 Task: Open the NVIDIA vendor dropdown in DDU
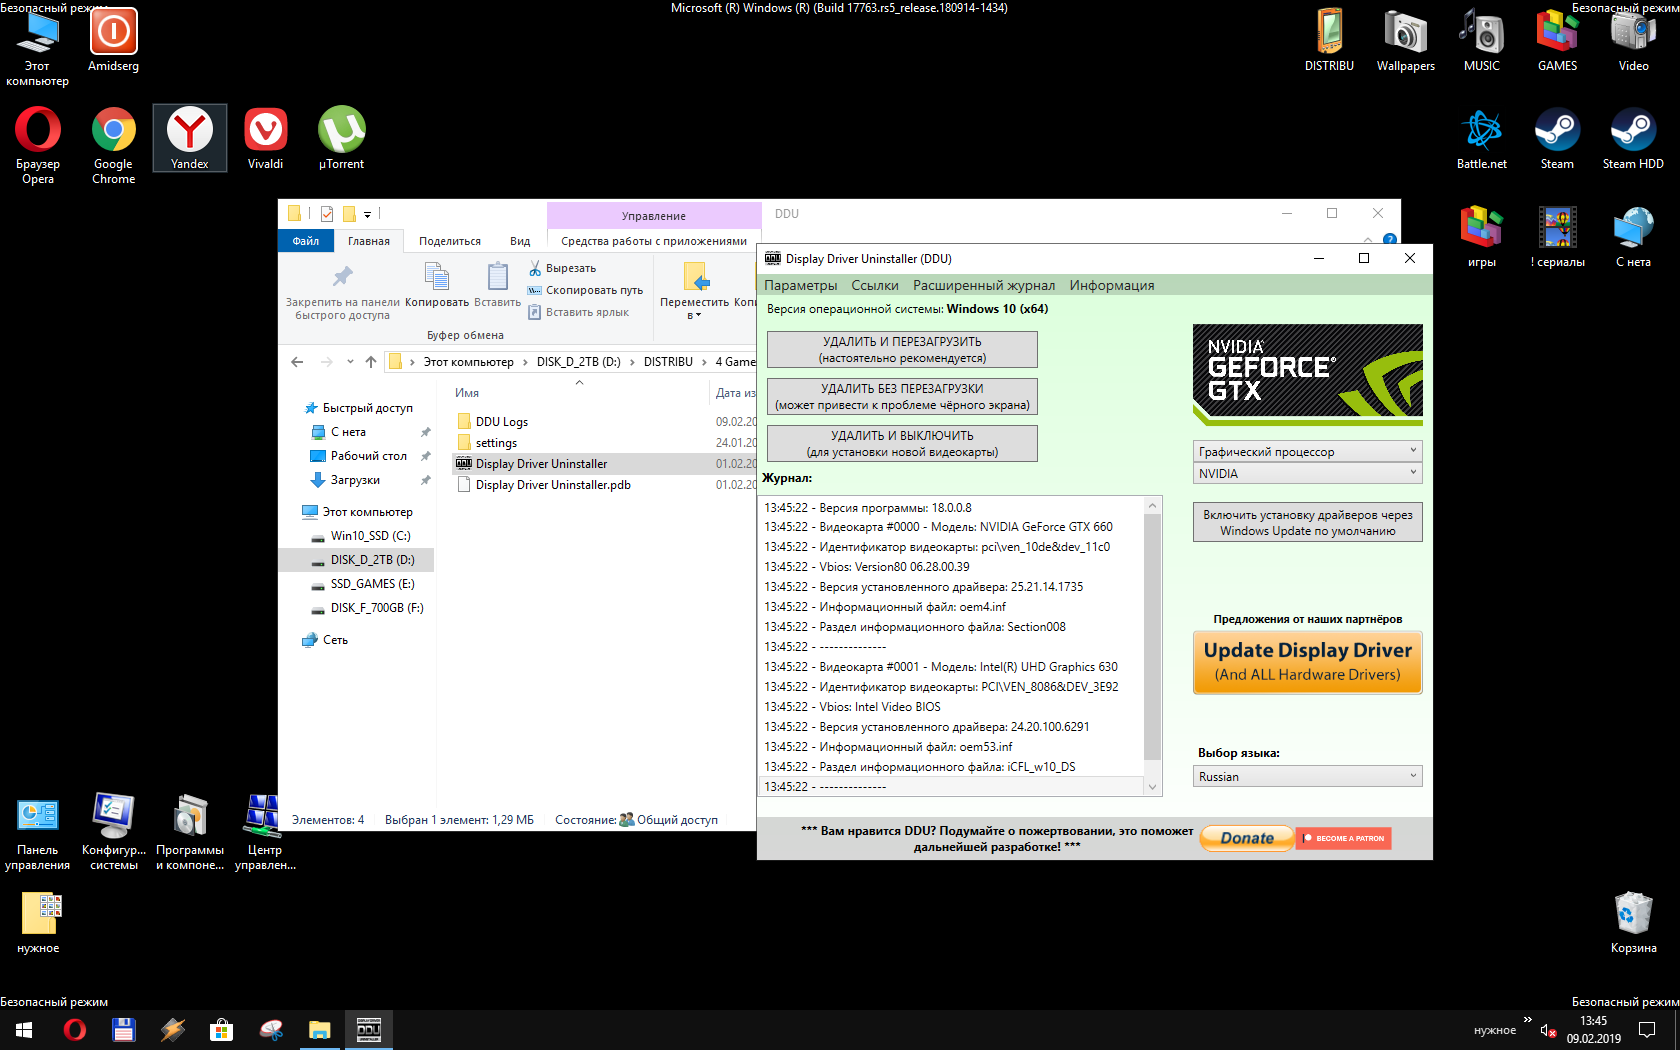[1308, 473]
